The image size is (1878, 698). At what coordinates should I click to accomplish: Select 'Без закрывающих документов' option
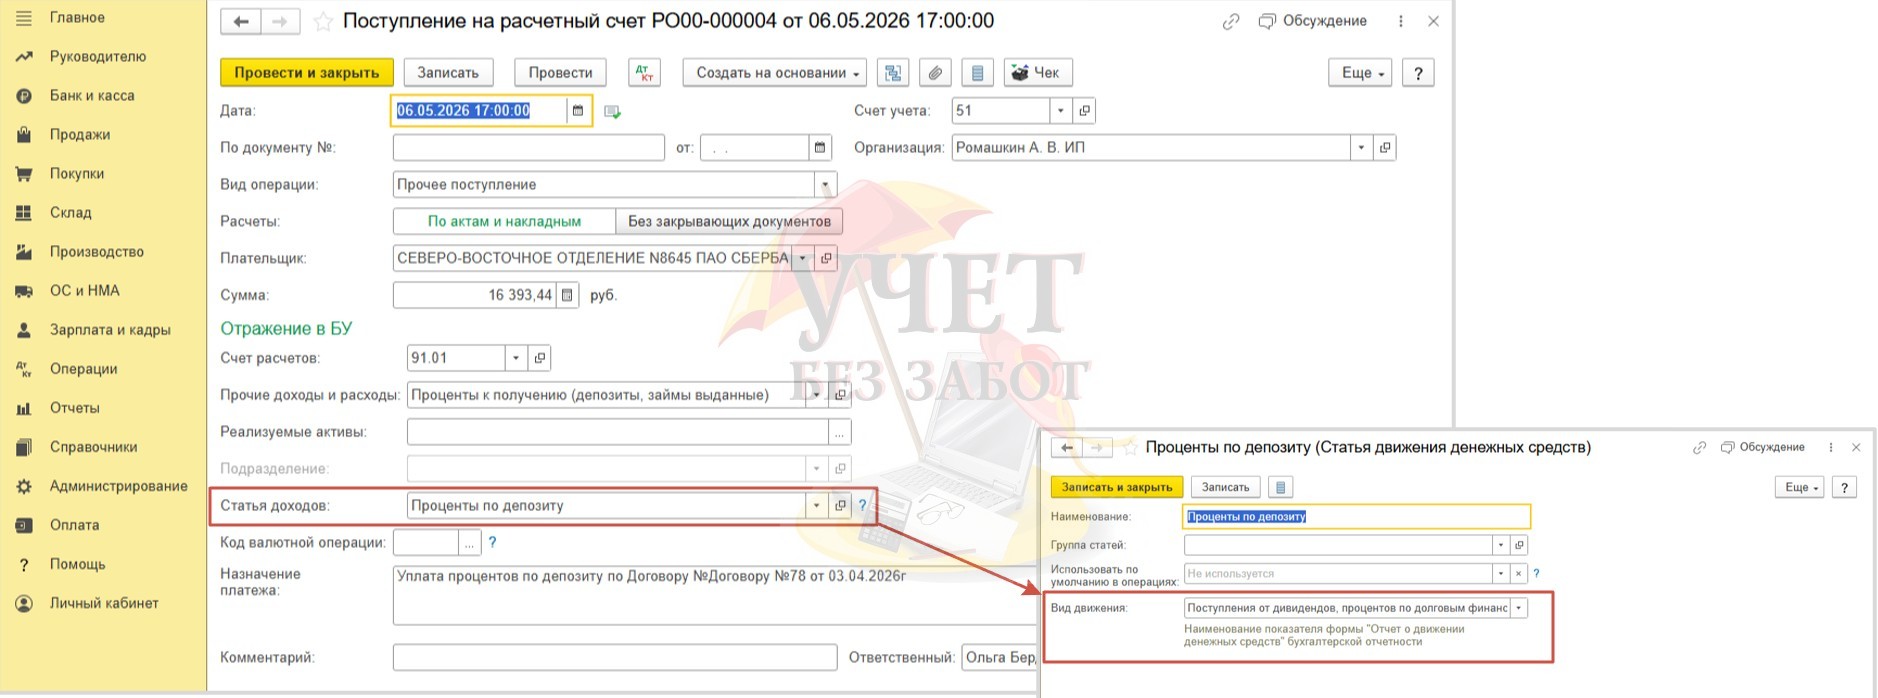729,221
